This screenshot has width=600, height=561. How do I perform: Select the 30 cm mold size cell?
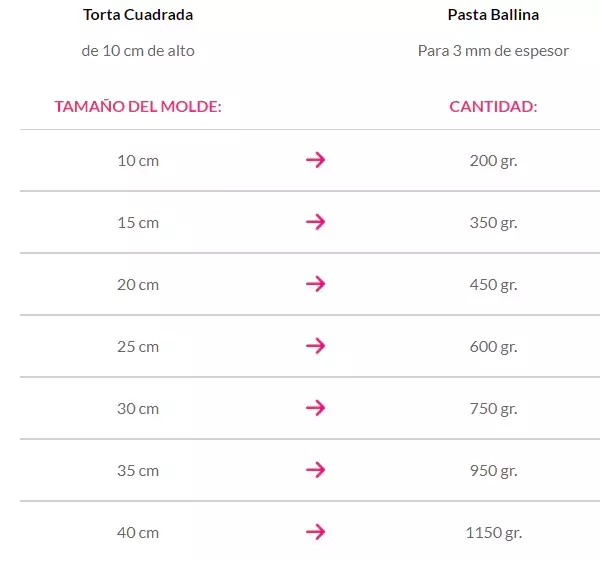[138, 409]
